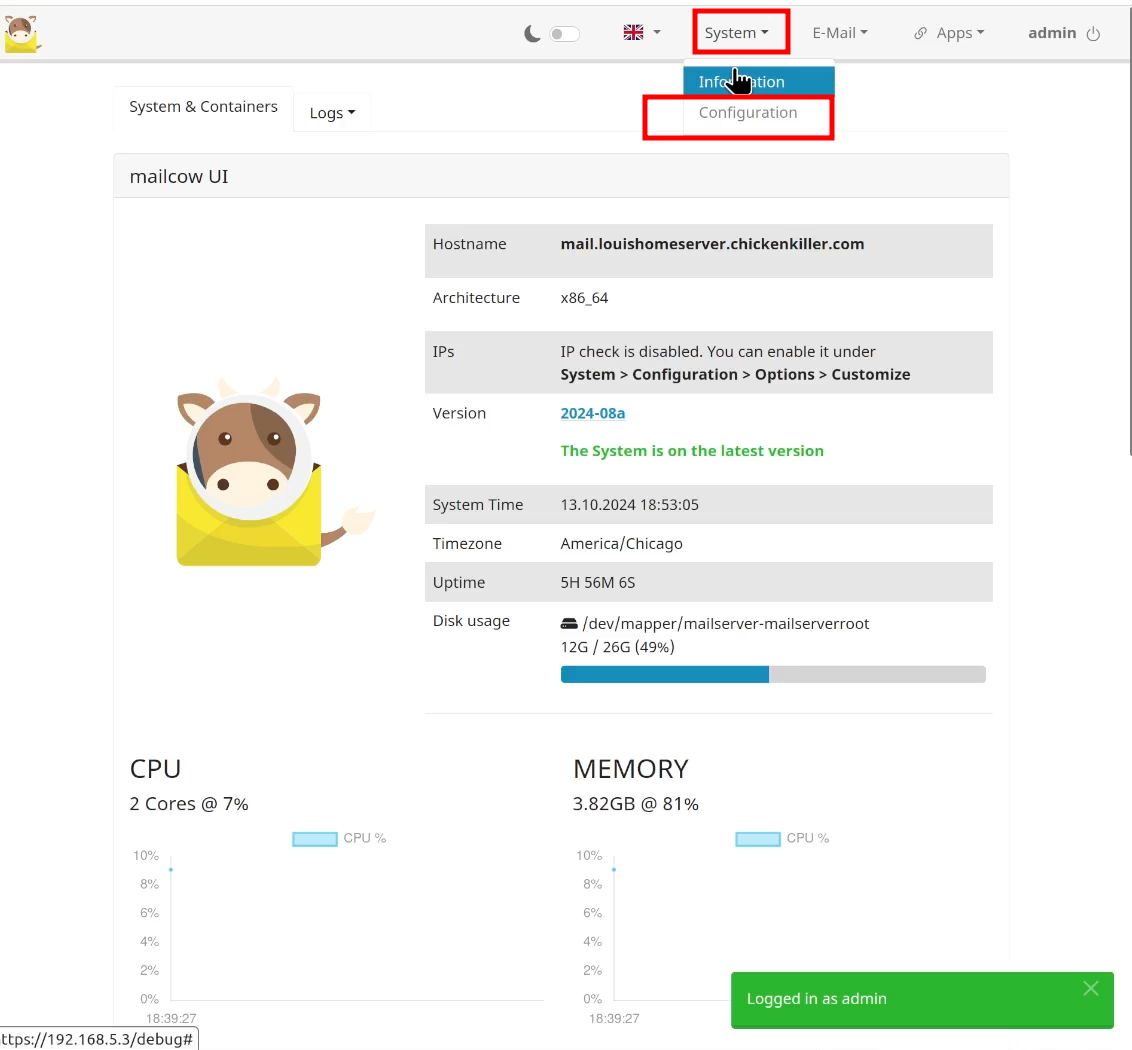
Task: Click the admin user label
Action: (x=1052, y=33)
